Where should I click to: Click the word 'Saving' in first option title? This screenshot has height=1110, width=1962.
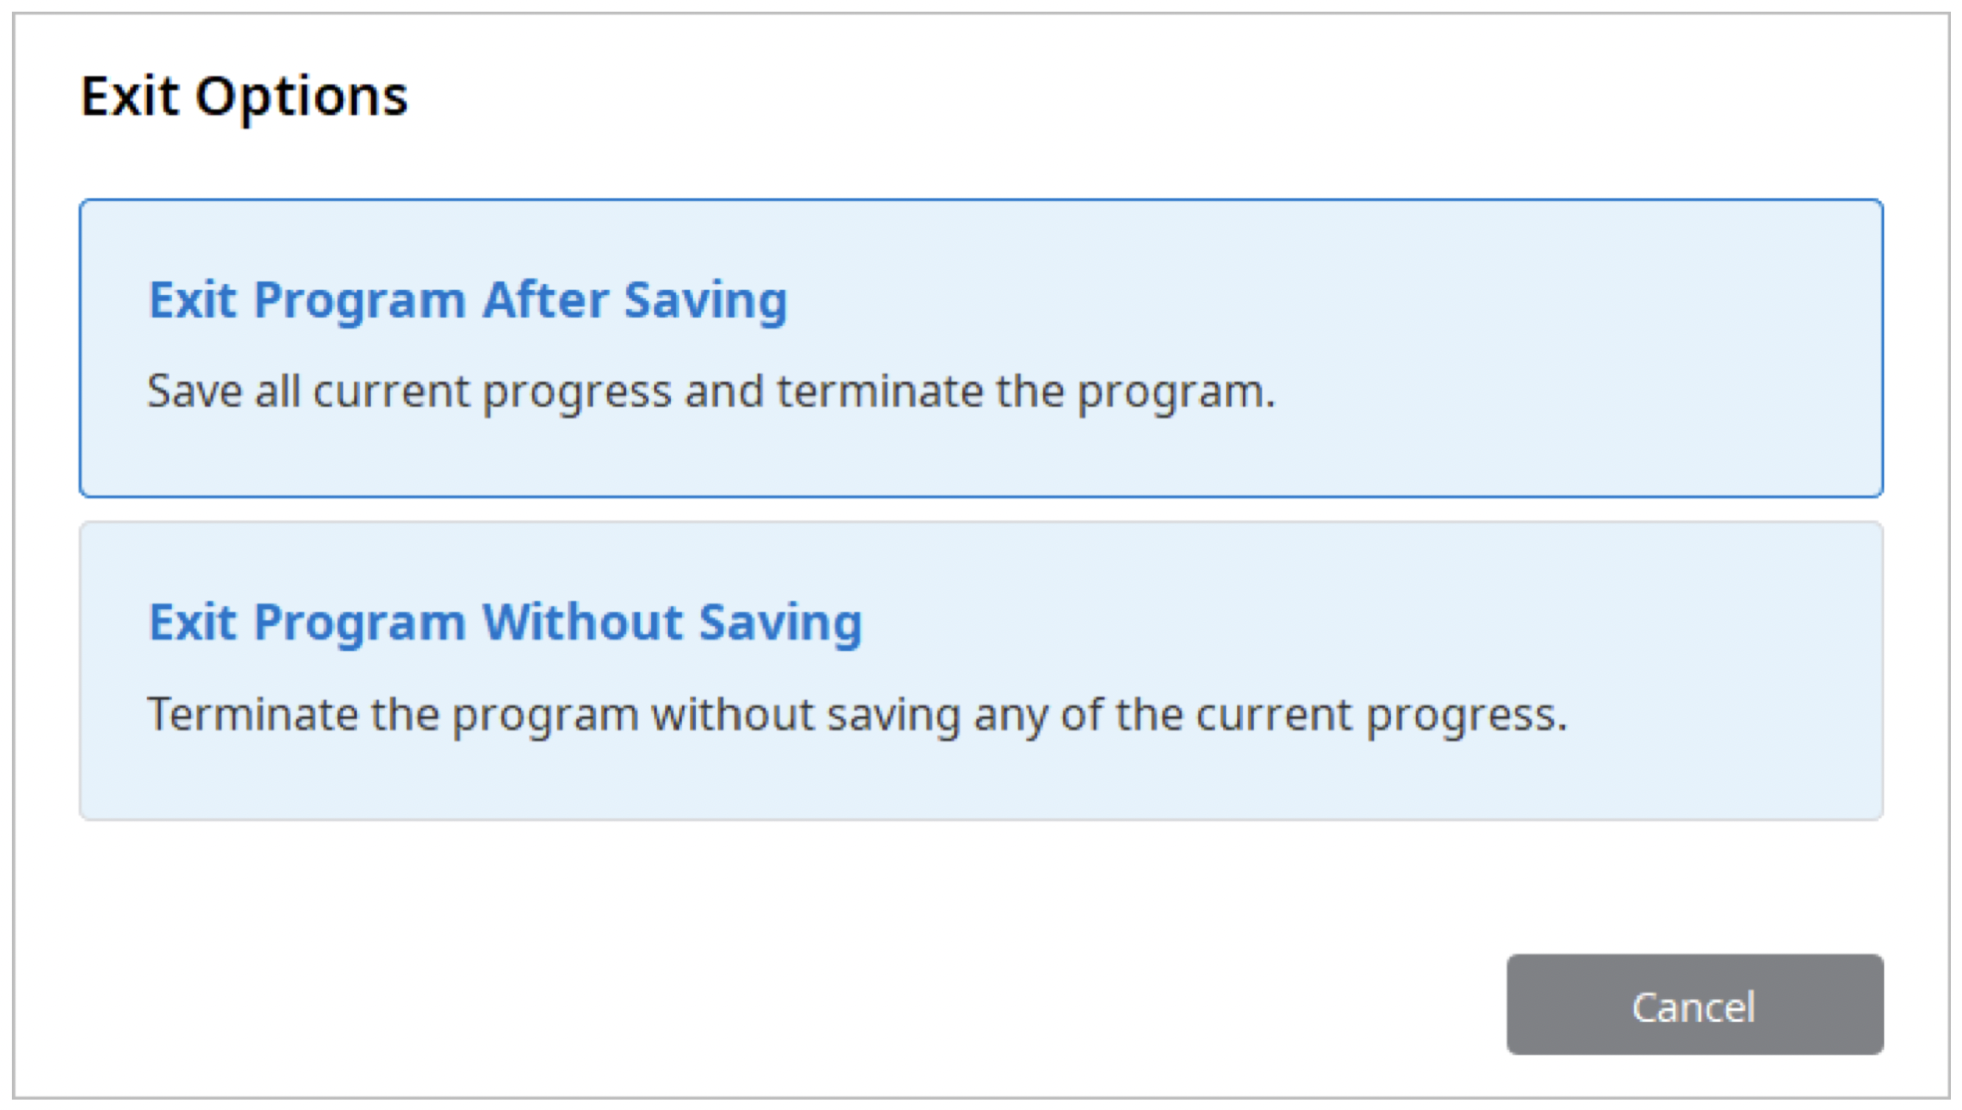pyautogui.click(x=706, y=301)
